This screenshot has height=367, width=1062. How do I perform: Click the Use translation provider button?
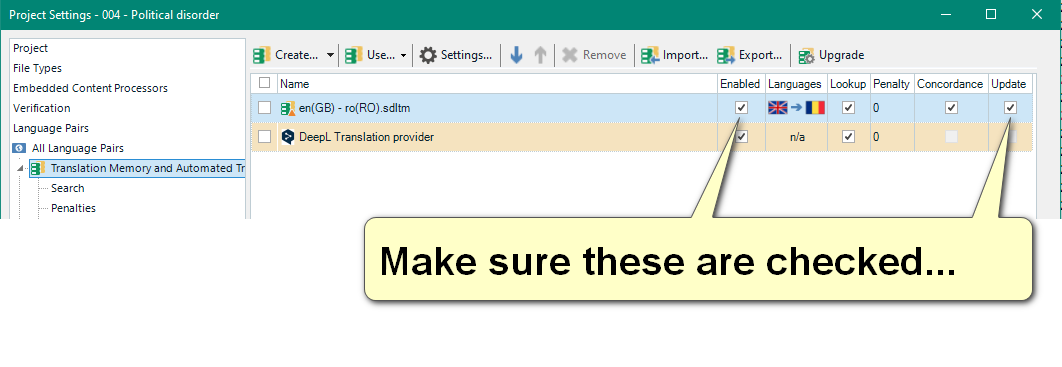370,56
